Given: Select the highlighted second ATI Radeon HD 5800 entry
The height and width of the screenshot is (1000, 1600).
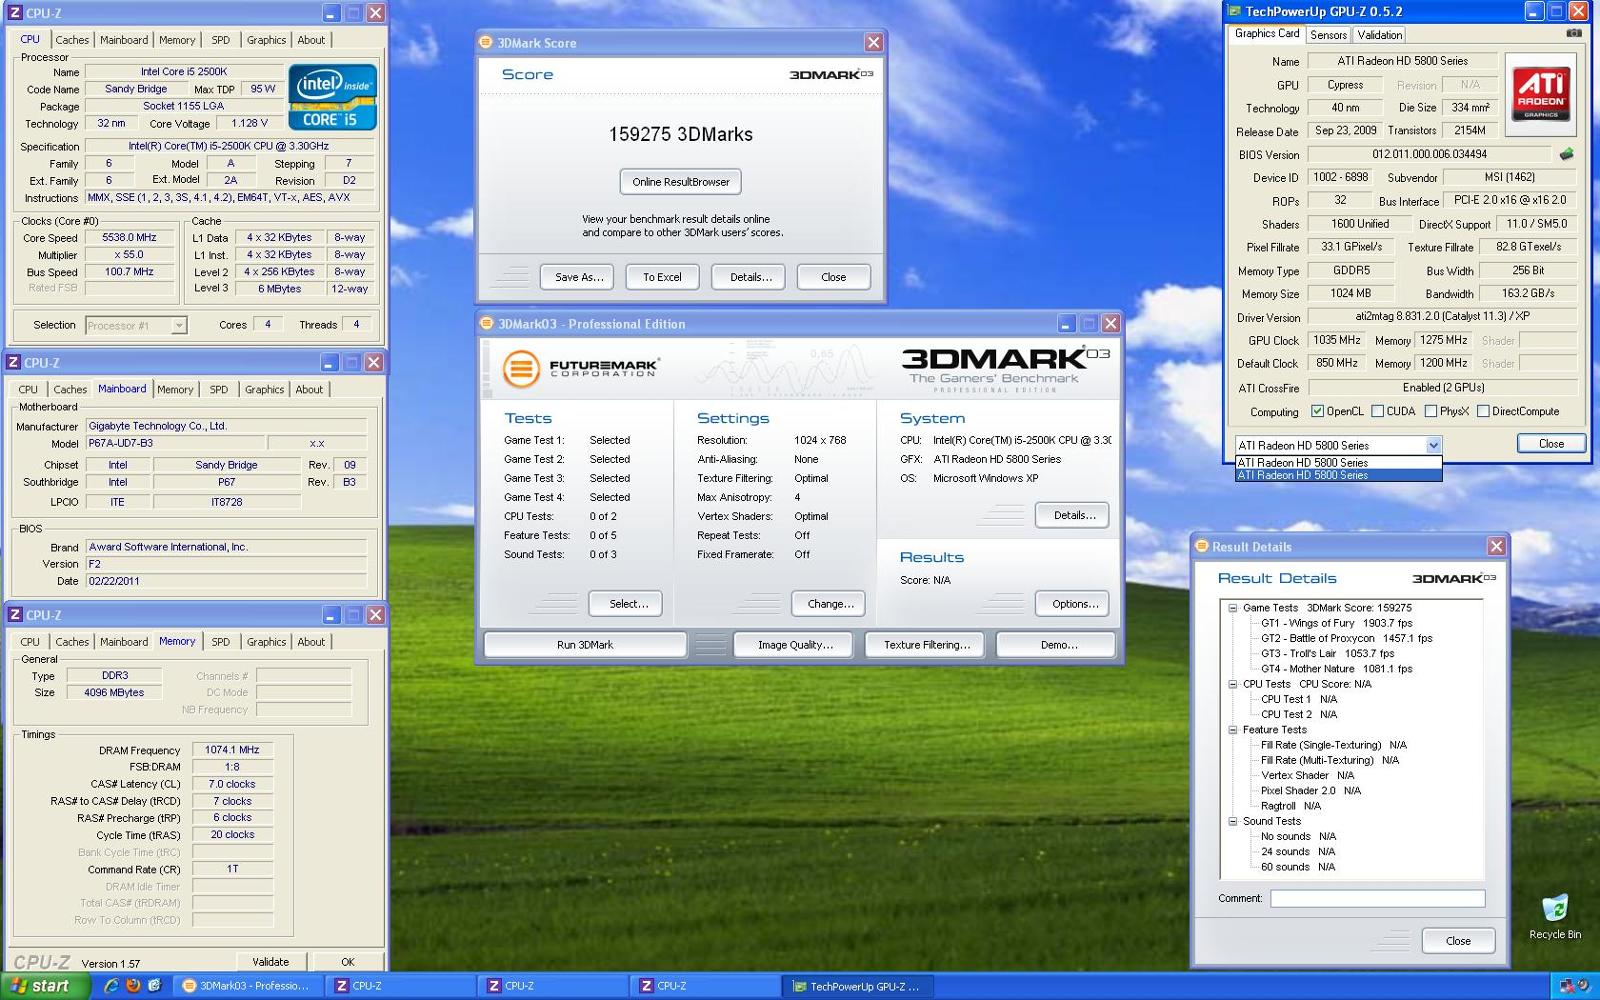Looking at the screenshot, I should point(1338,476).
